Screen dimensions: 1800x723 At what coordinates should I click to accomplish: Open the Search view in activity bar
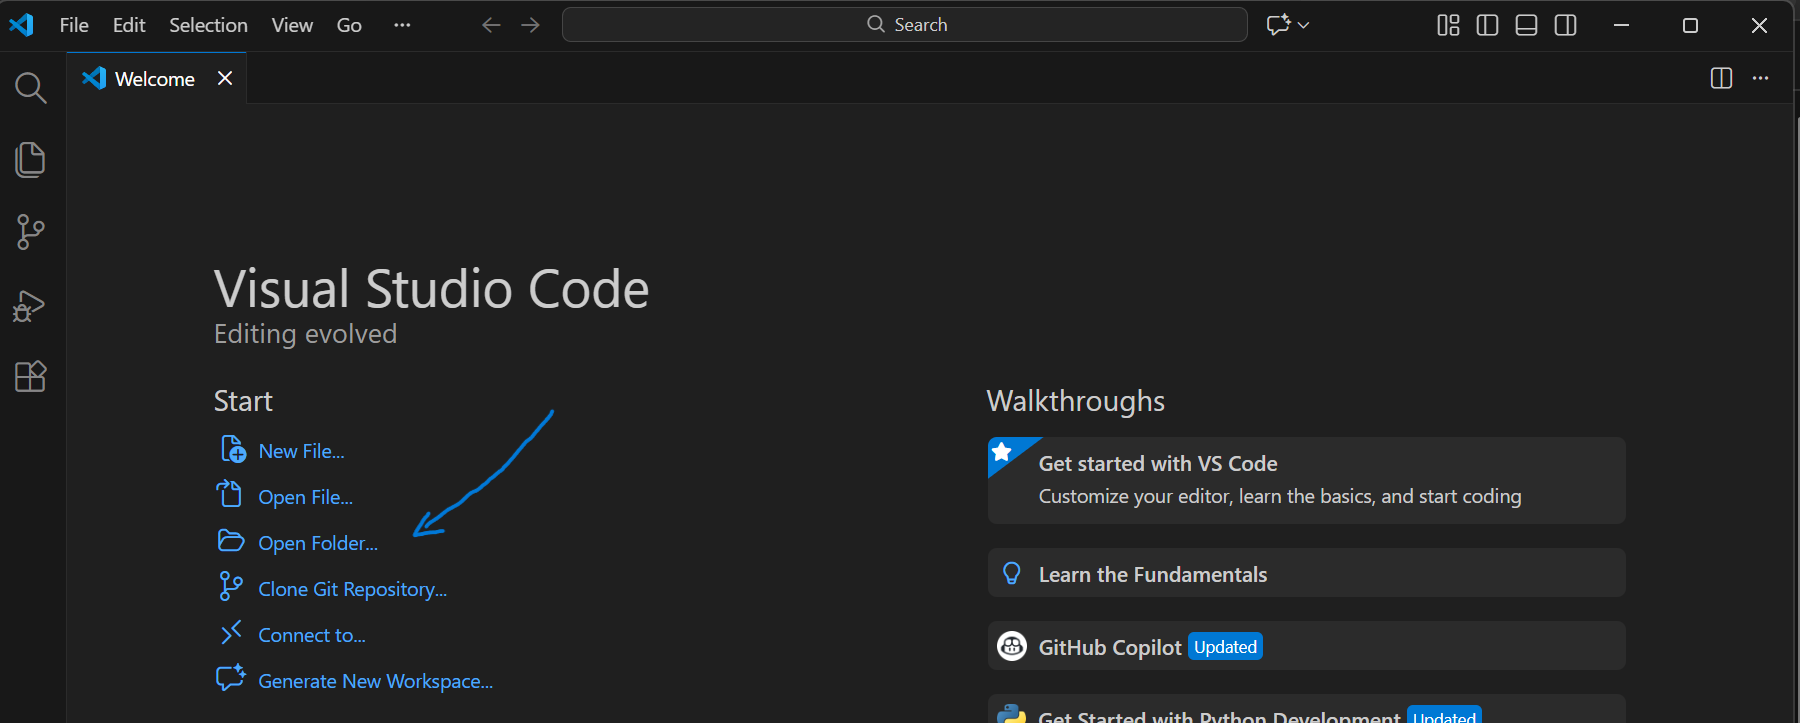point(30,88)
